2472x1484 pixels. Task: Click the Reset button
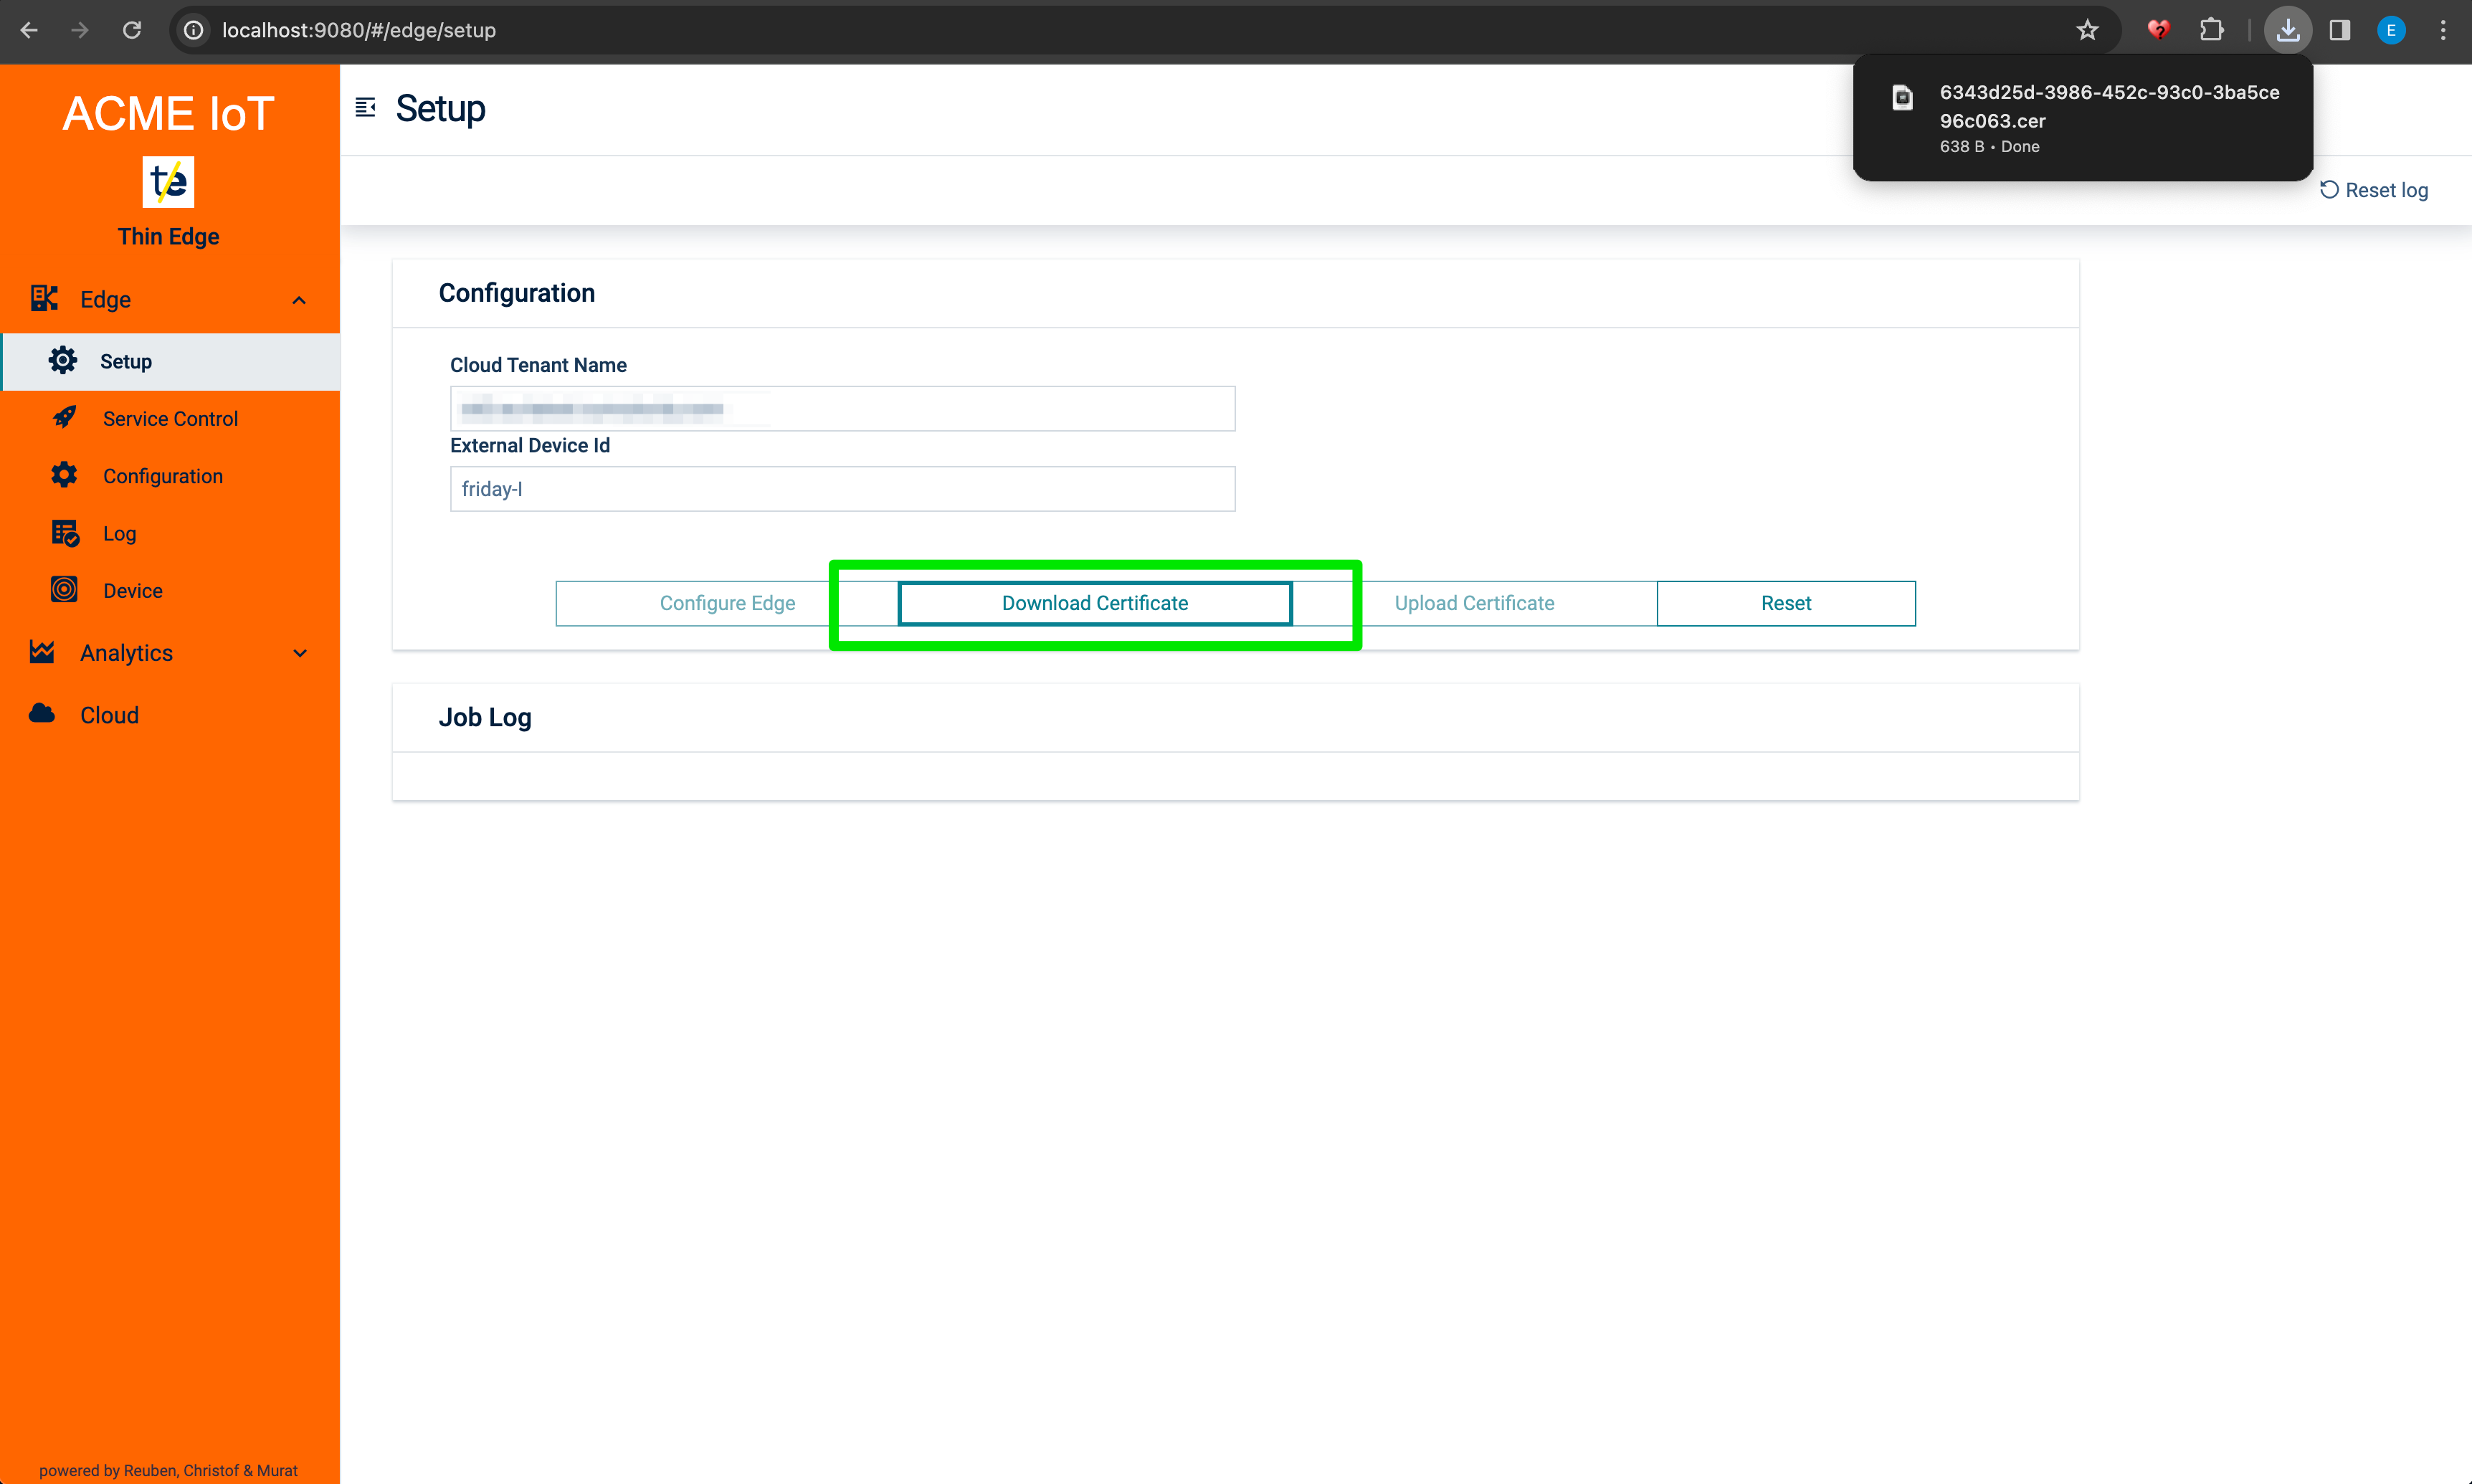coord(1785,603)
